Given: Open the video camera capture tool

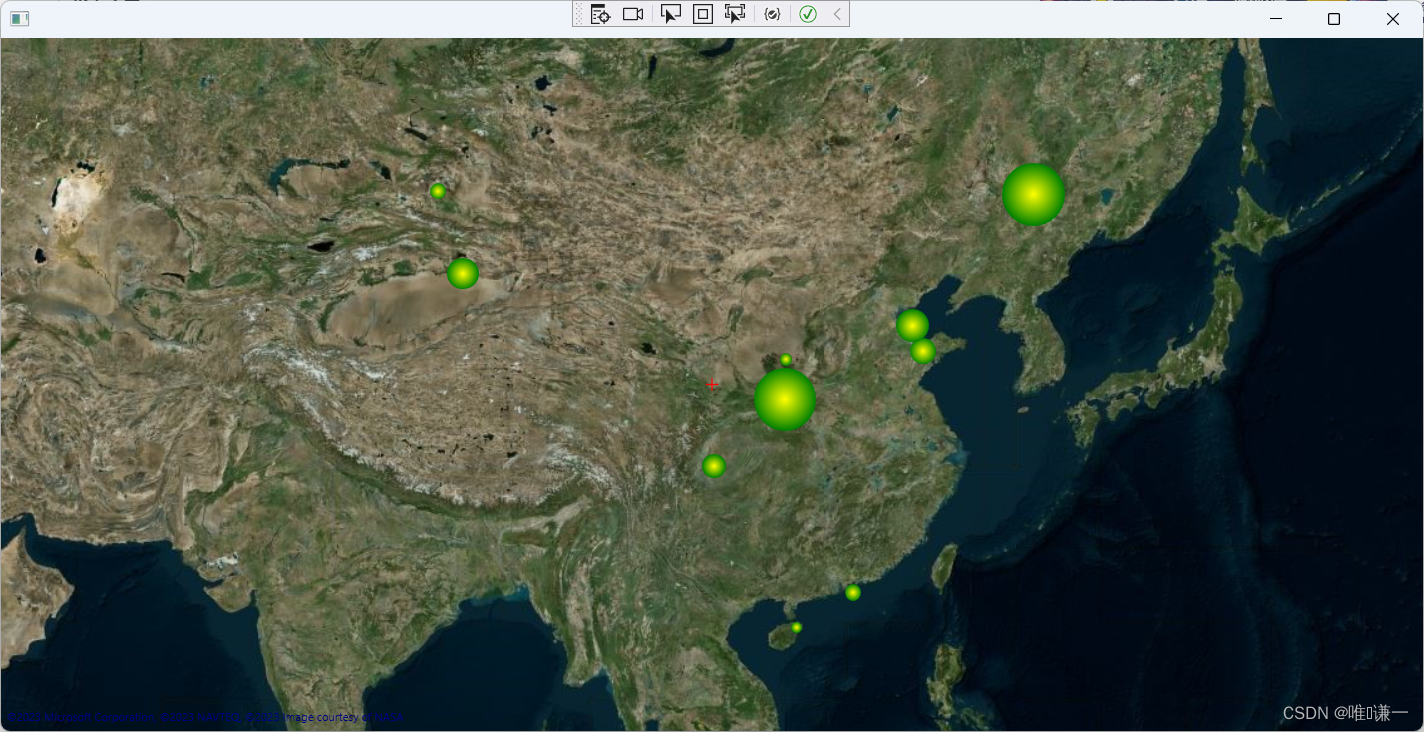Looking at the screenshot, I should [633, 14].
